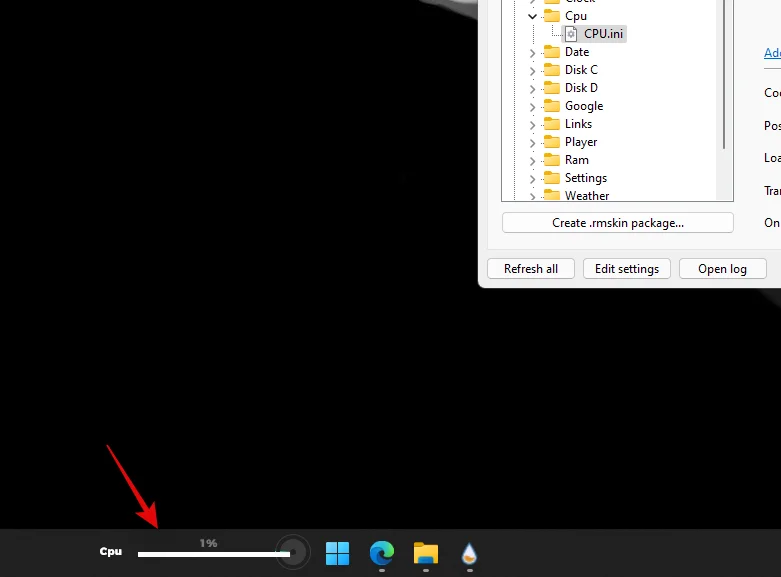Screen dimensions: 781x577
Task: Click the circular dial beside the Cpu bar
Action: pyautogui.click(x=293, y=552)
